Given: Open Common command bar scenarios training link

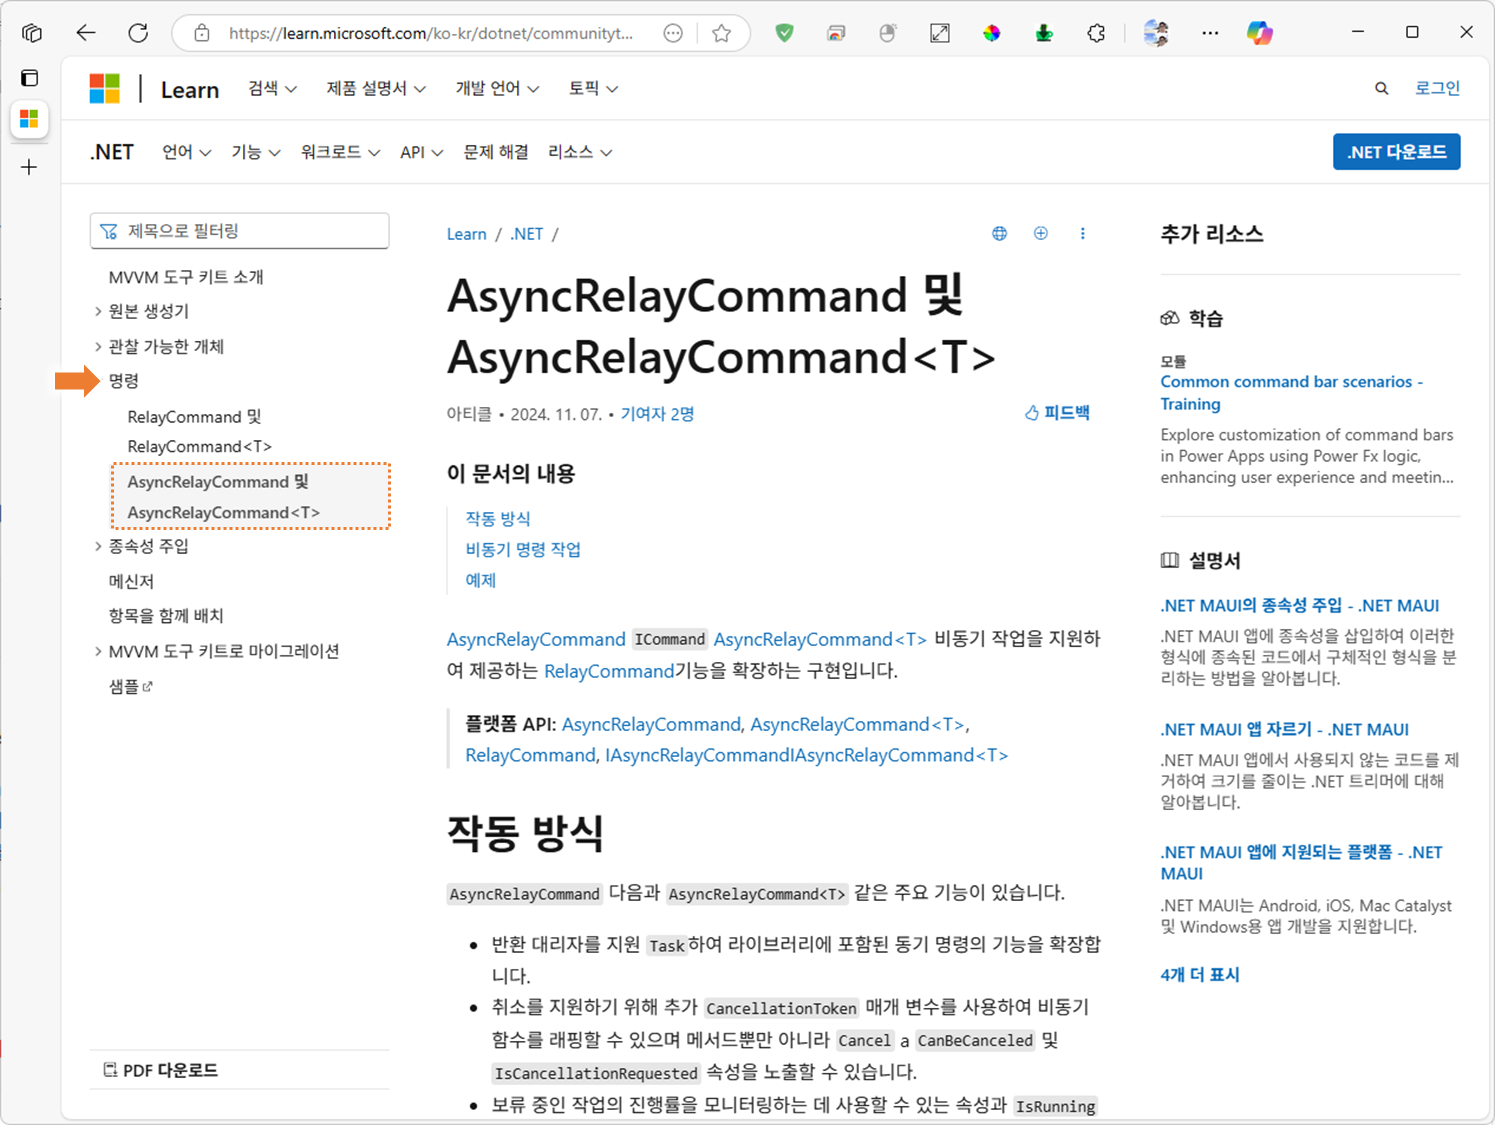Looking at the screenshot, I should (1291, 393).
